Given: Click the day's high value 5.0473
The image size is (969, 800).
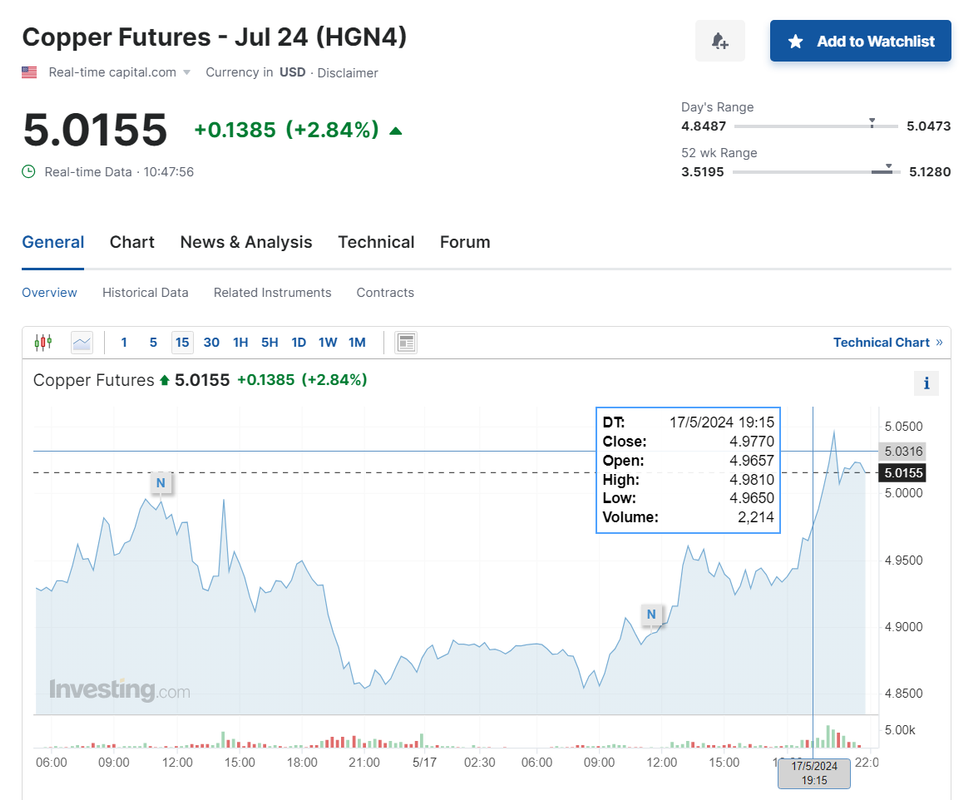Looking at the screenshot, I should point(928,126).
